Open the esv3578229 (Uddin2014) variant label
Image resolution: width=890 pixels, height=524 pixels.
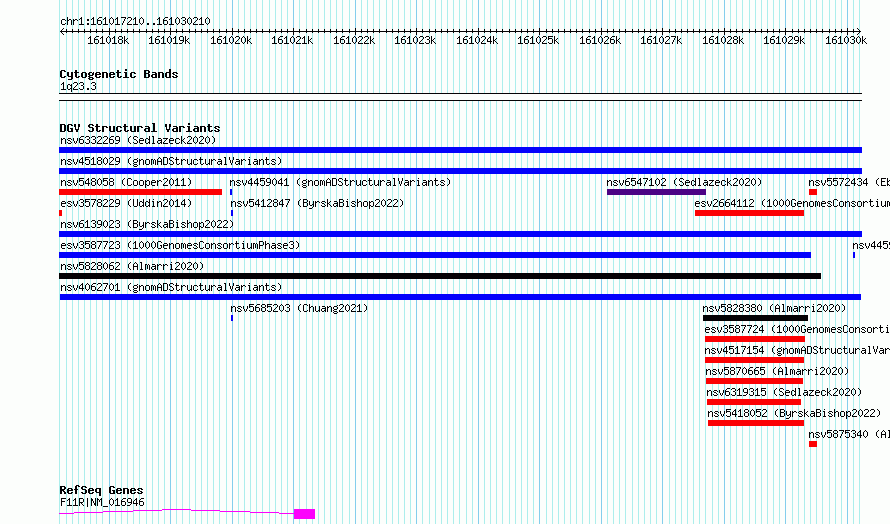coord(126,203)
